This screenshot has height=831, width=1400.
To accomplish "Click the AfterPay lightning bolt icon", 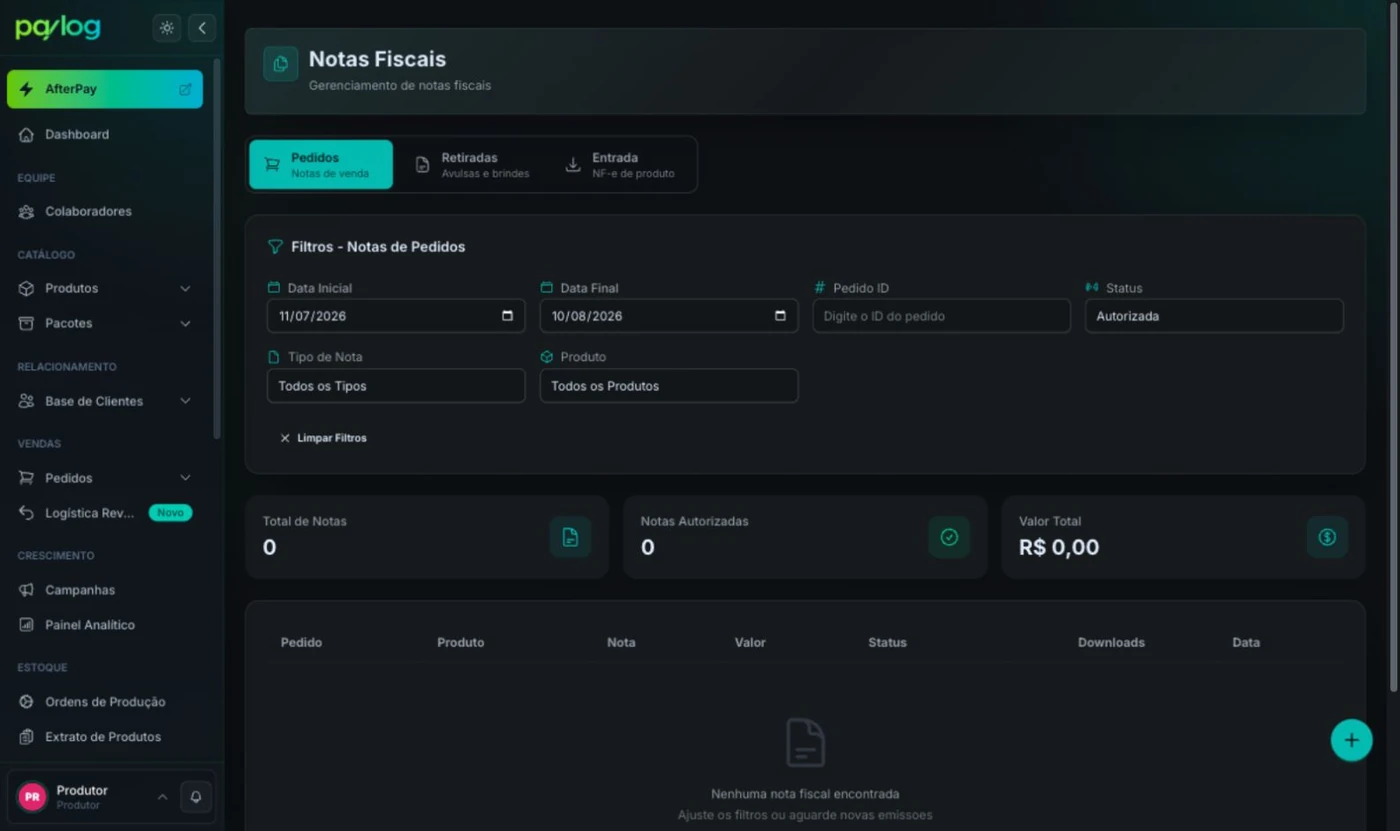I will pos(26,89).
